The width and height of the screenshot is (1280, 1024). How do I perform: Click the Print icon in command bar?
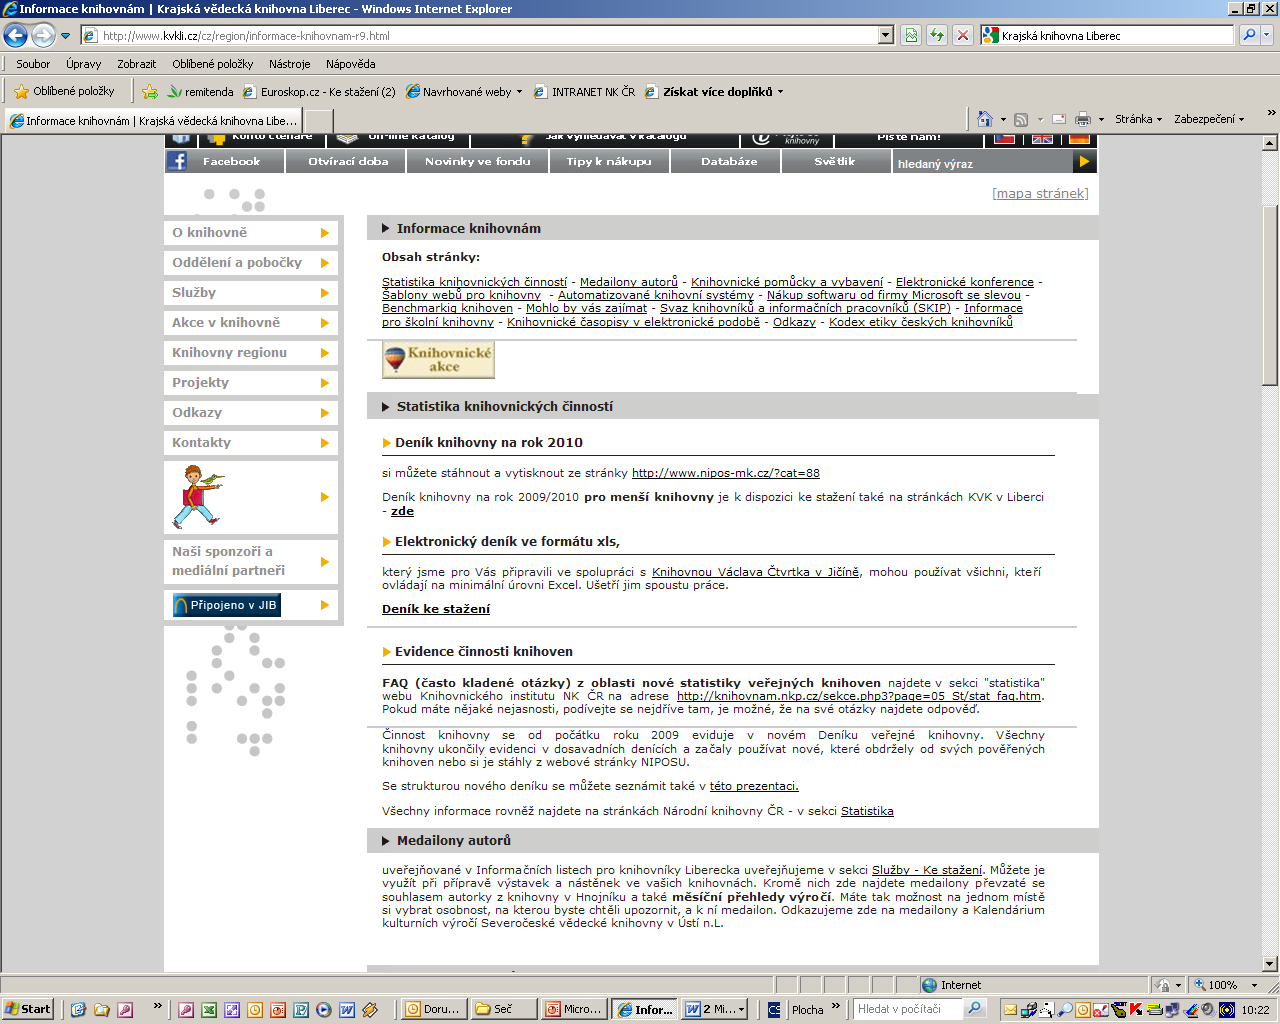tap(1083, 119)
